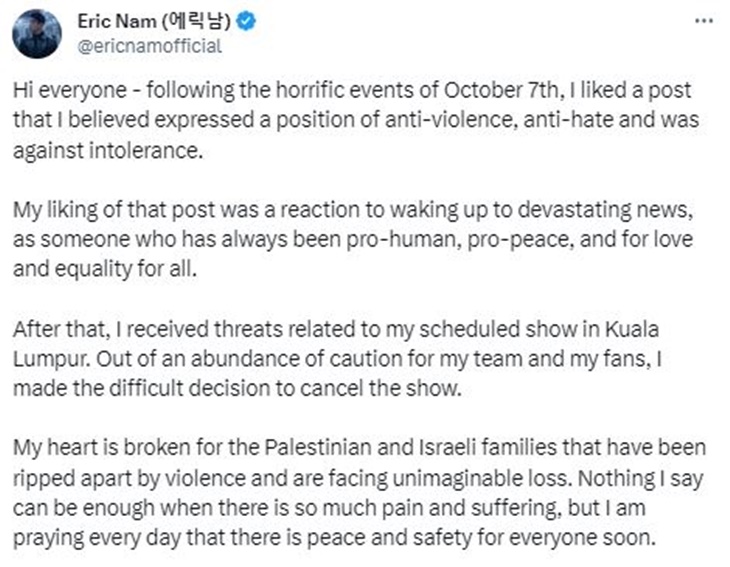Screen dimensions: 730x567
Task: Click the phrase 'and equality for all'
Action: [x=103, y=269]
